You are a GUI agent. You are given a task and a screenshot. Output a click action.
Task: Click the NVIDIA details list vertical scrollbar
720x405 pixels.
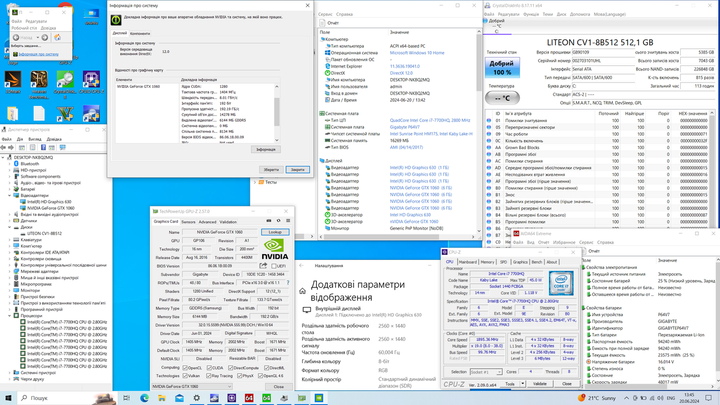277,112
